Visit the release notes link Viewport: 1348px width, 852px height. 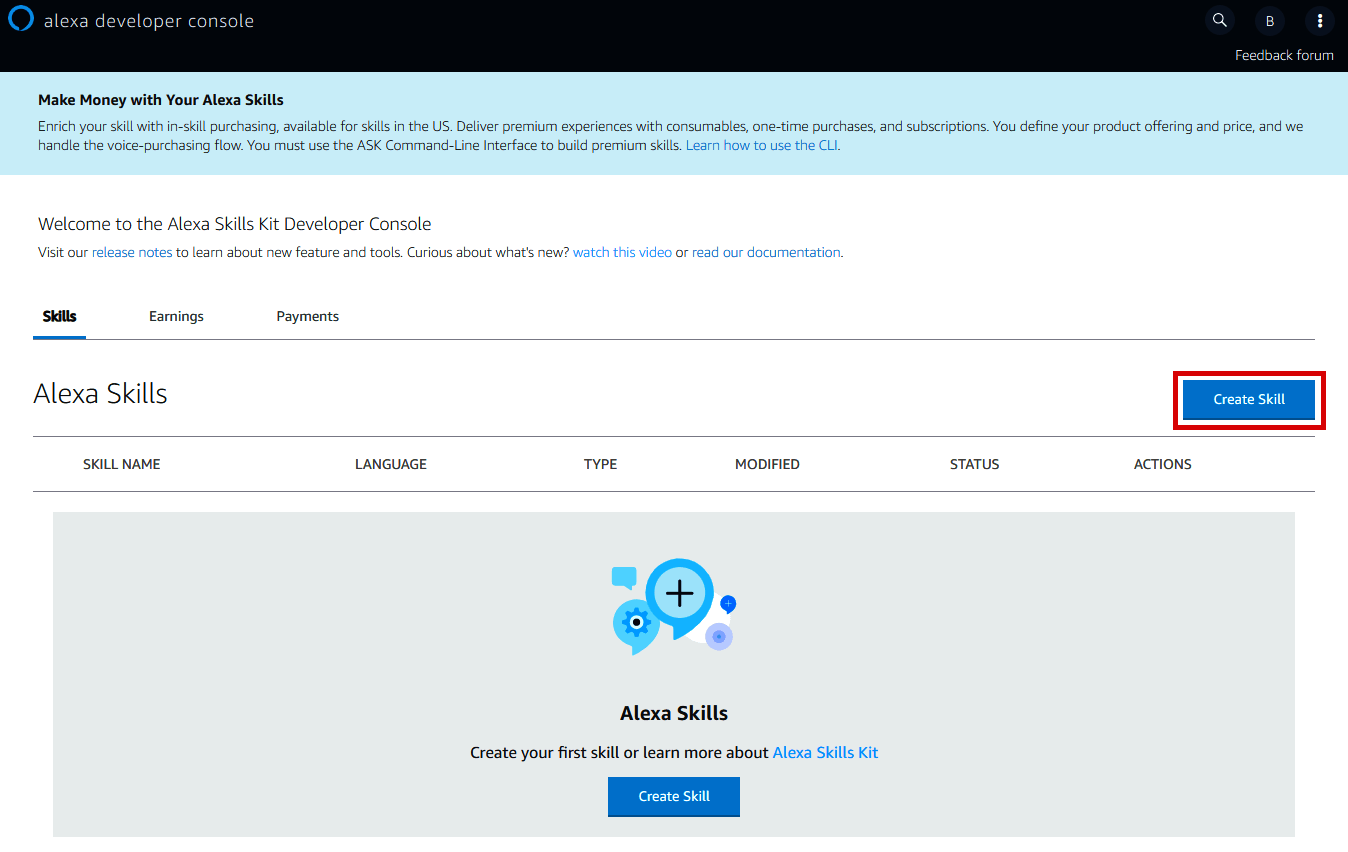131,252
